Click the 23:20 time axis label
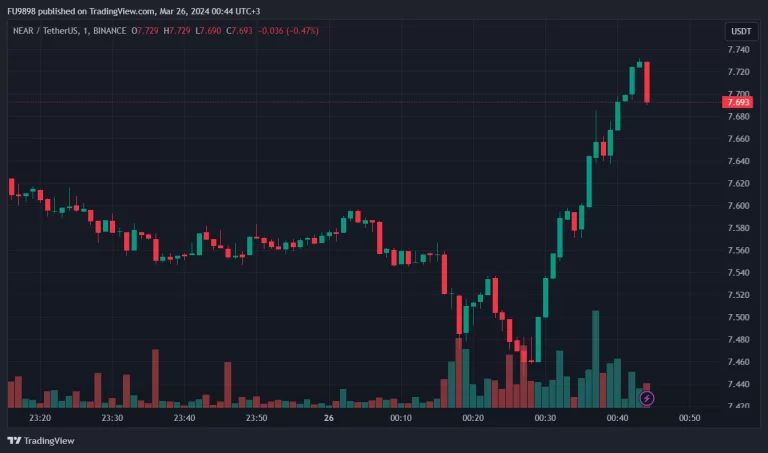The width and height of the screenshot is (768, 453). [40, 419]
